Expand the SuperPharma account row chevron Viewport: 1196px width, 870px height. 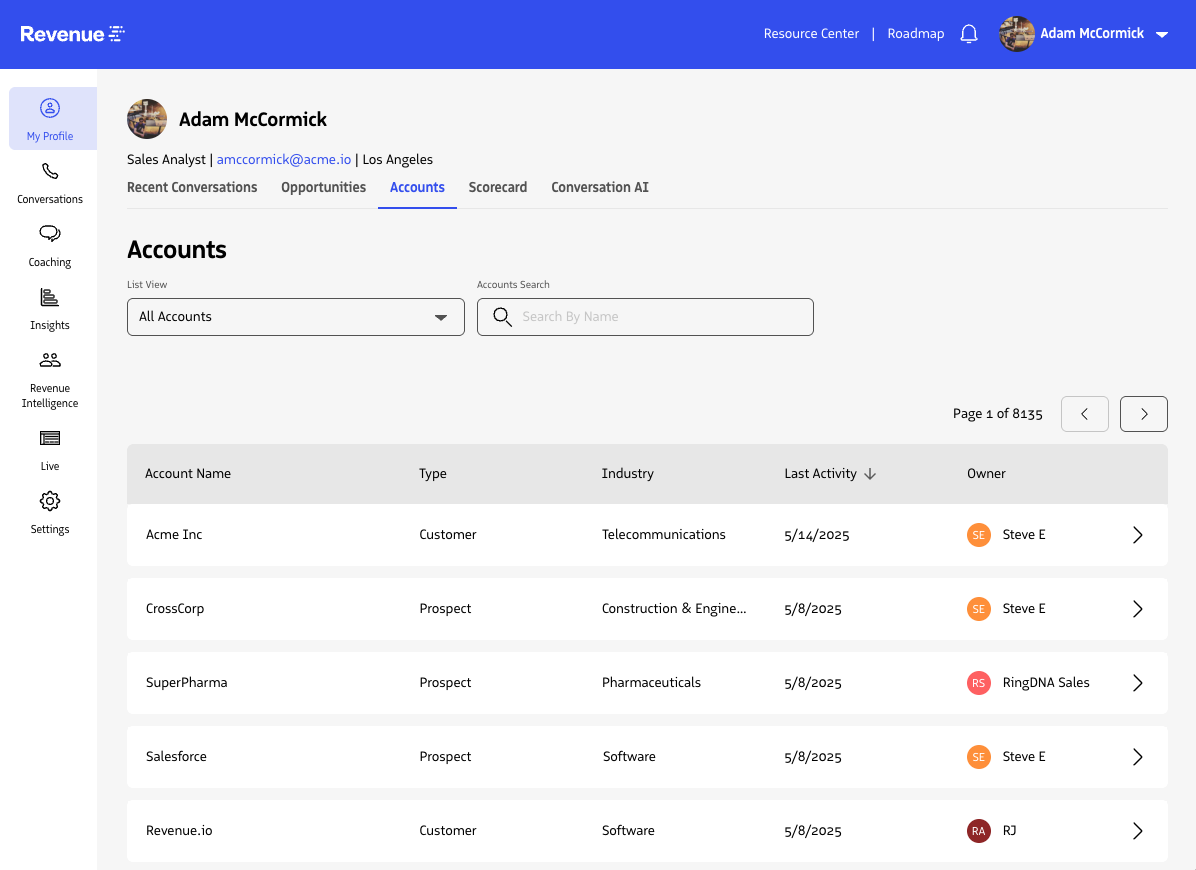click(x=1137, y=683)
